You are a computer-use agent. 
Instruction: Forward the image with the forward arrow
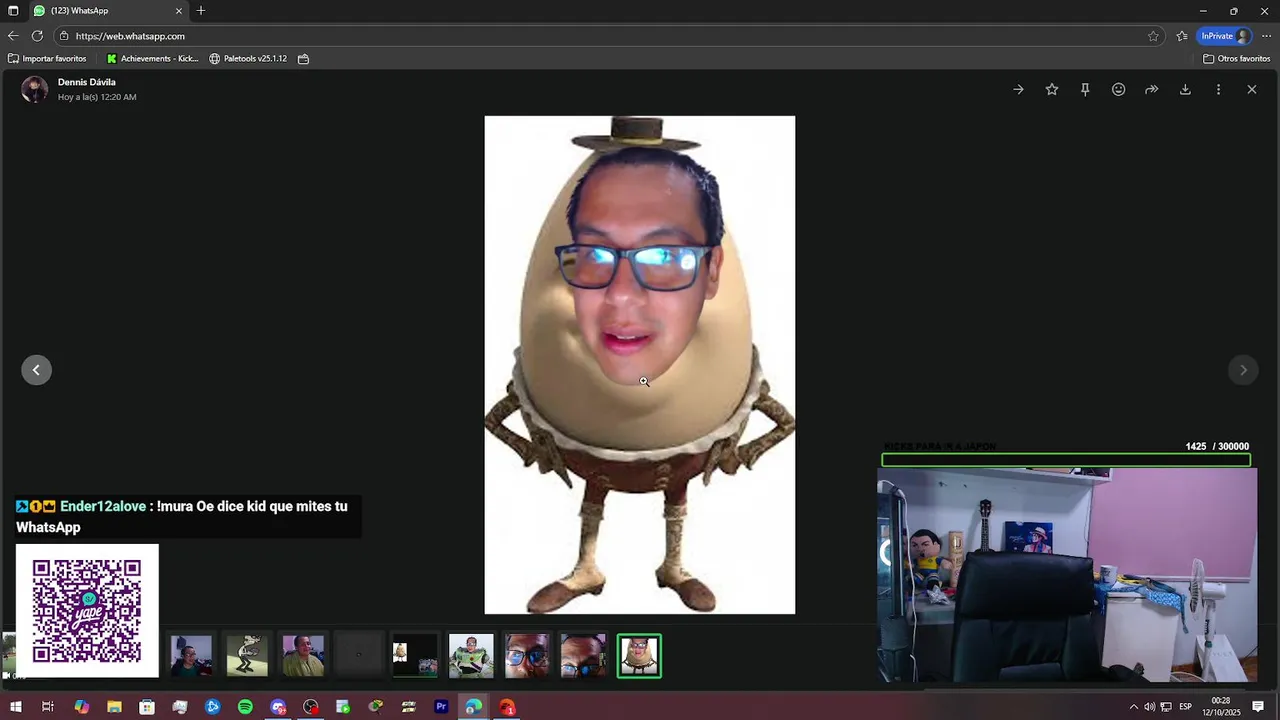[1152, 89]
